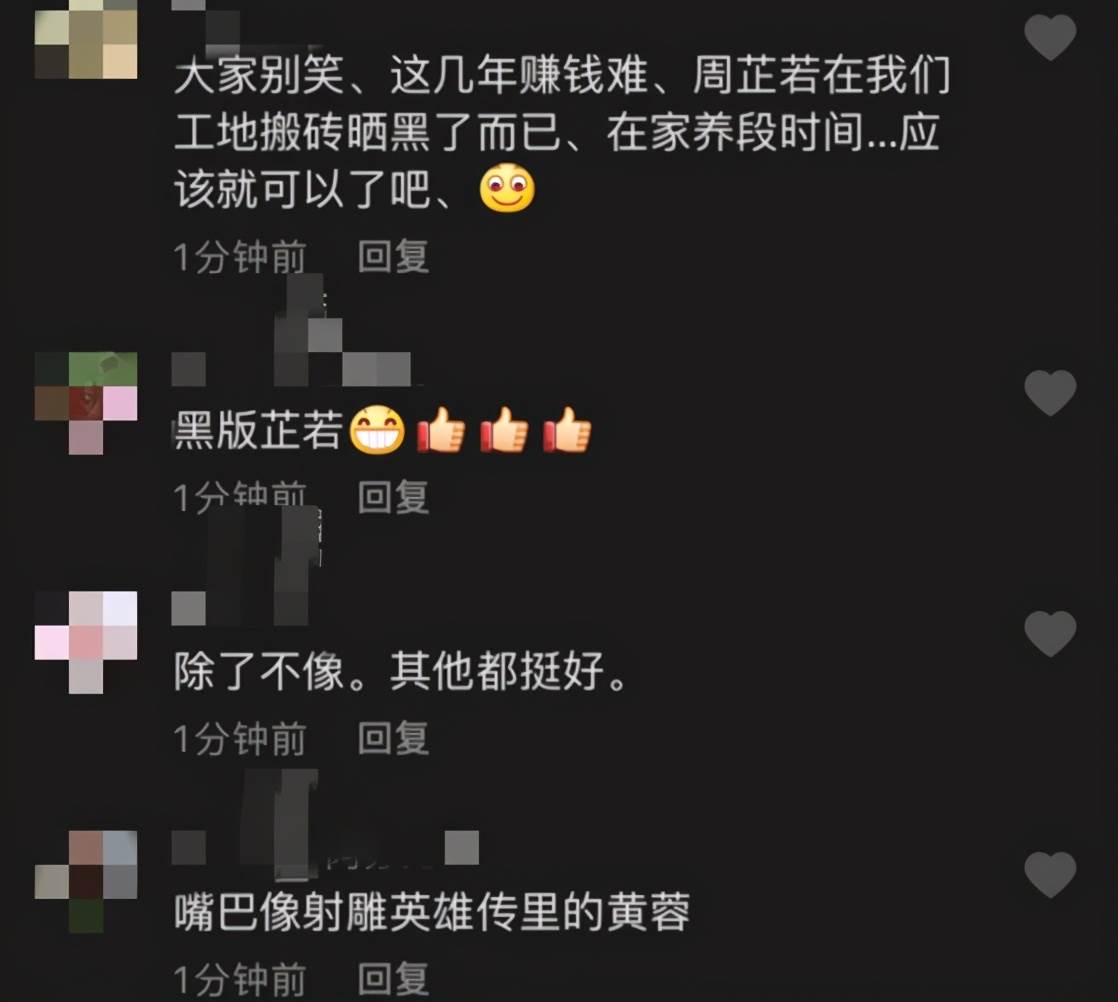Click the blushing emoji after 该就可以了吧
Viewport: 1118px width, 1002px height.
coord(507,188)
